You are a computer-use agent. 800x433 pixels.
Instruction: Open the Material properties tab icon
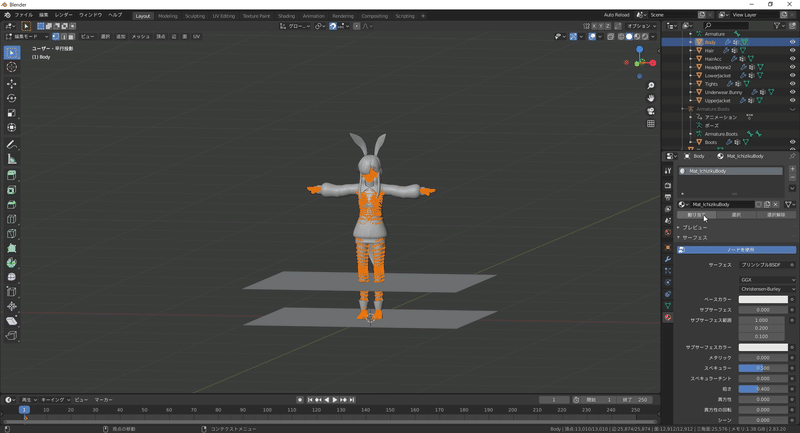[668, 317]
